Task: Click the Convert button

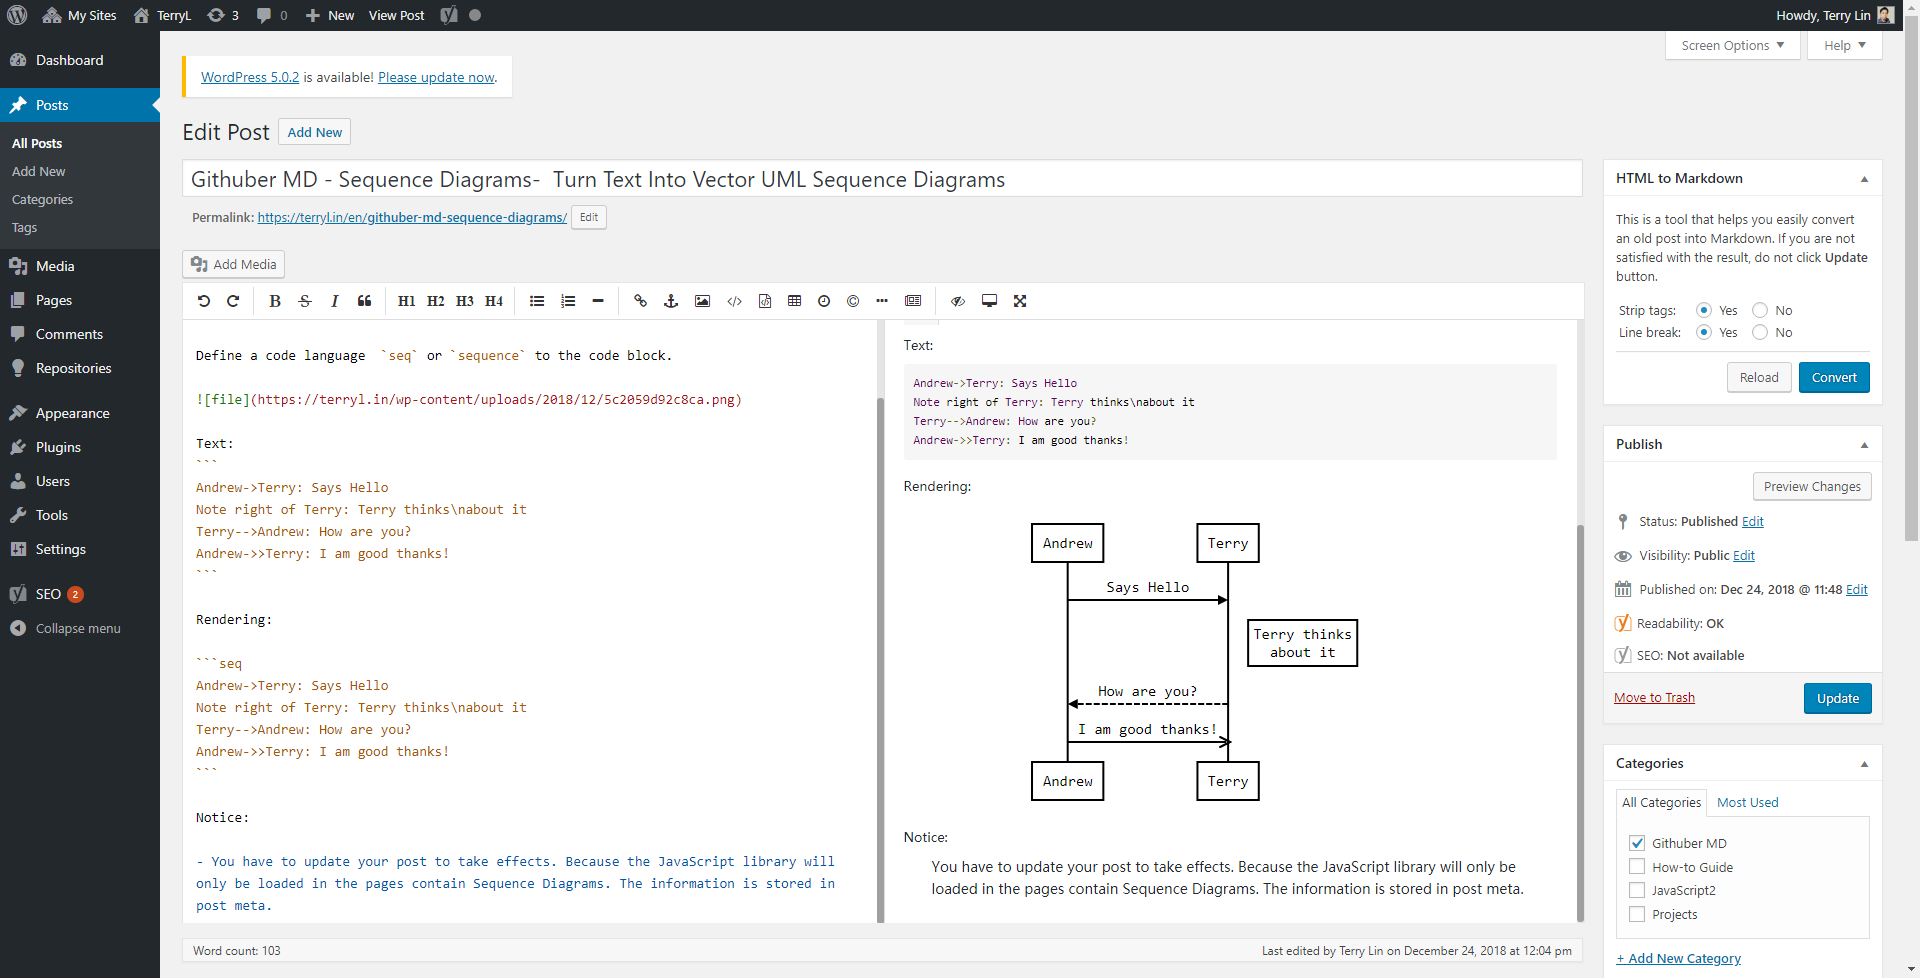Action: (1834, 377)
